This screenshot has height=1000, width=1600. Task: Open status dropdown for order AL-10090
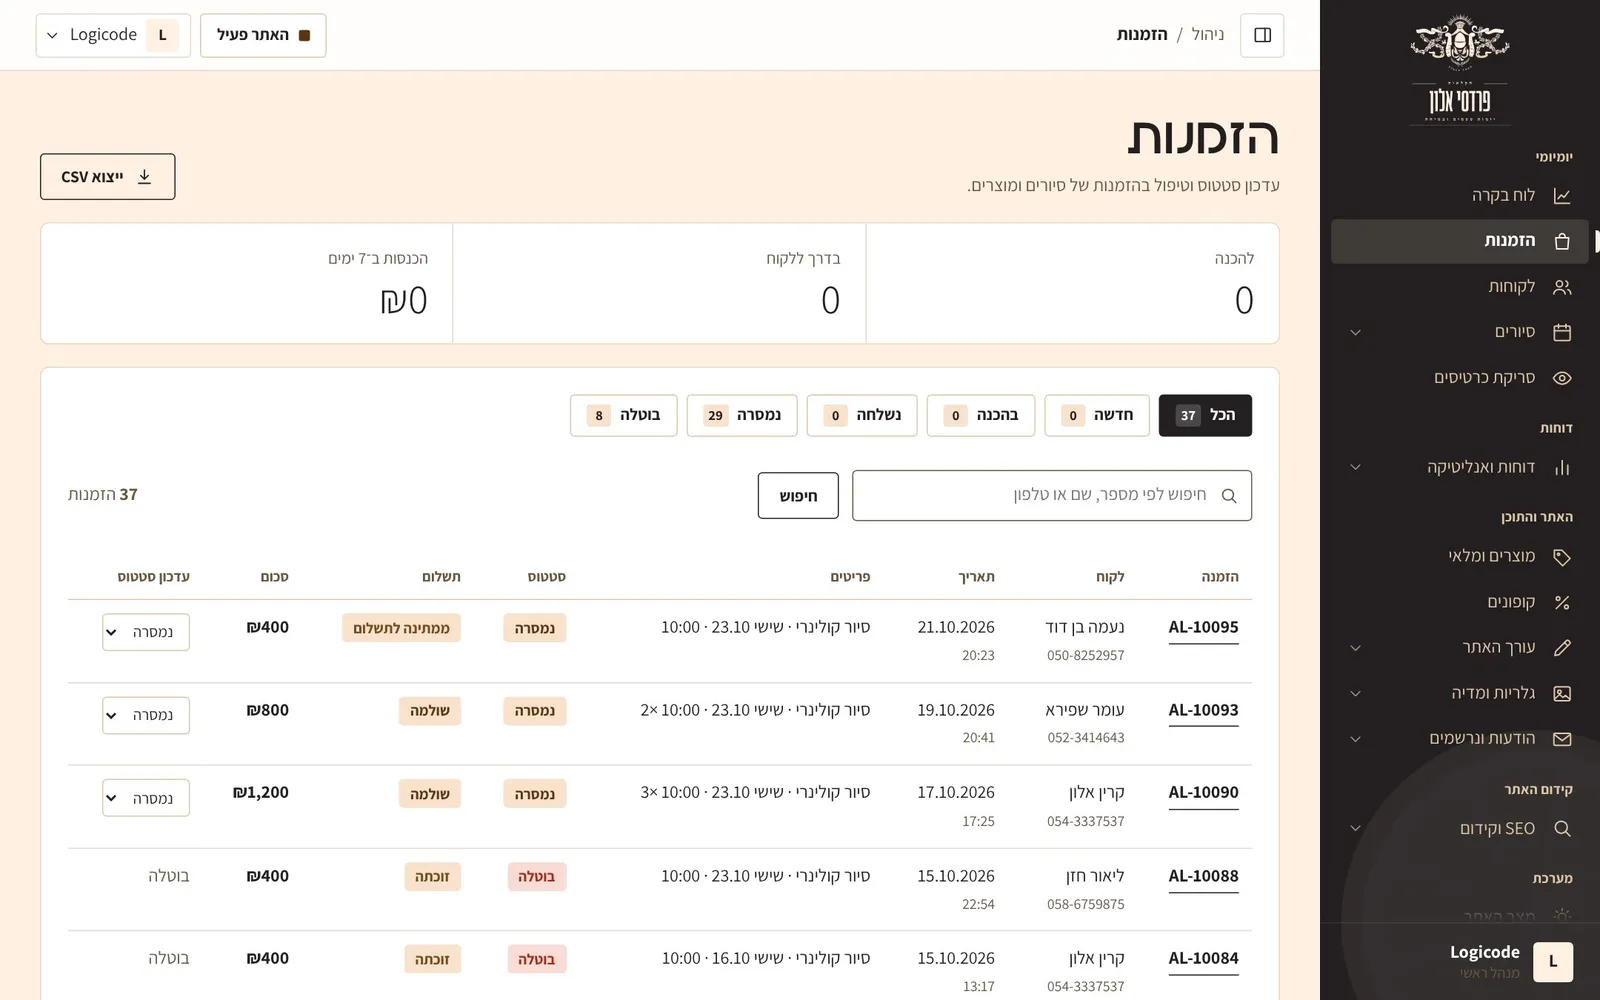tap(146, 798)
